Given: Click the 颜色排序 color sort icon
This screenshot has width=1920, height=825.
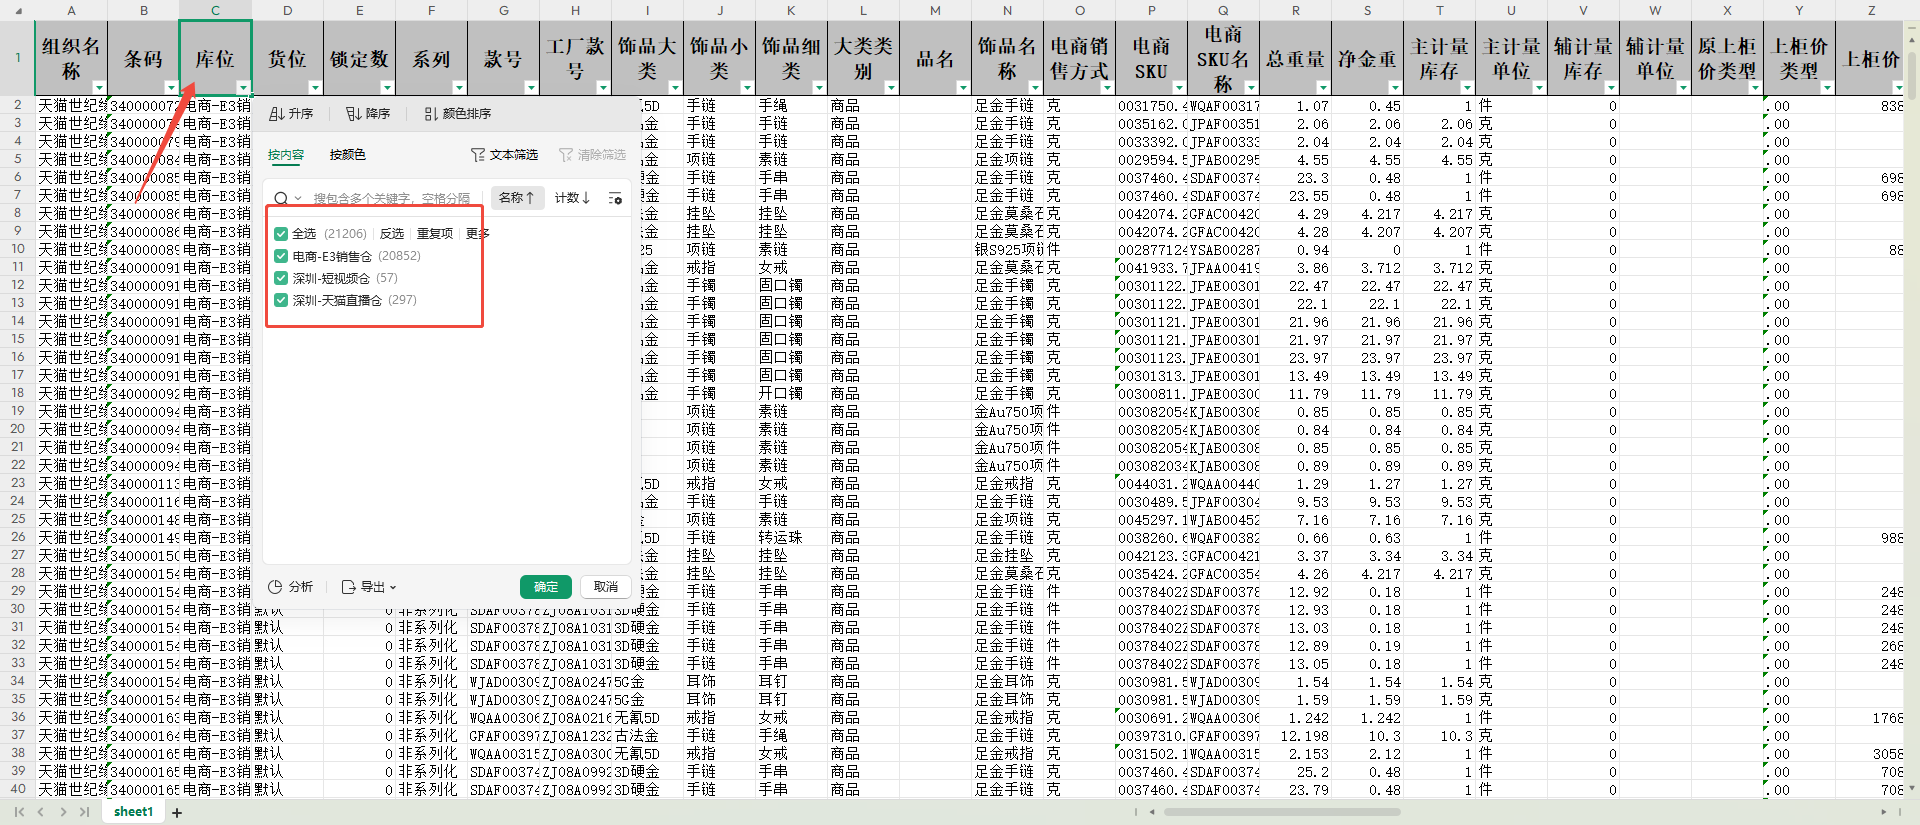Looking at the screenshot, I should pos(430,114).
